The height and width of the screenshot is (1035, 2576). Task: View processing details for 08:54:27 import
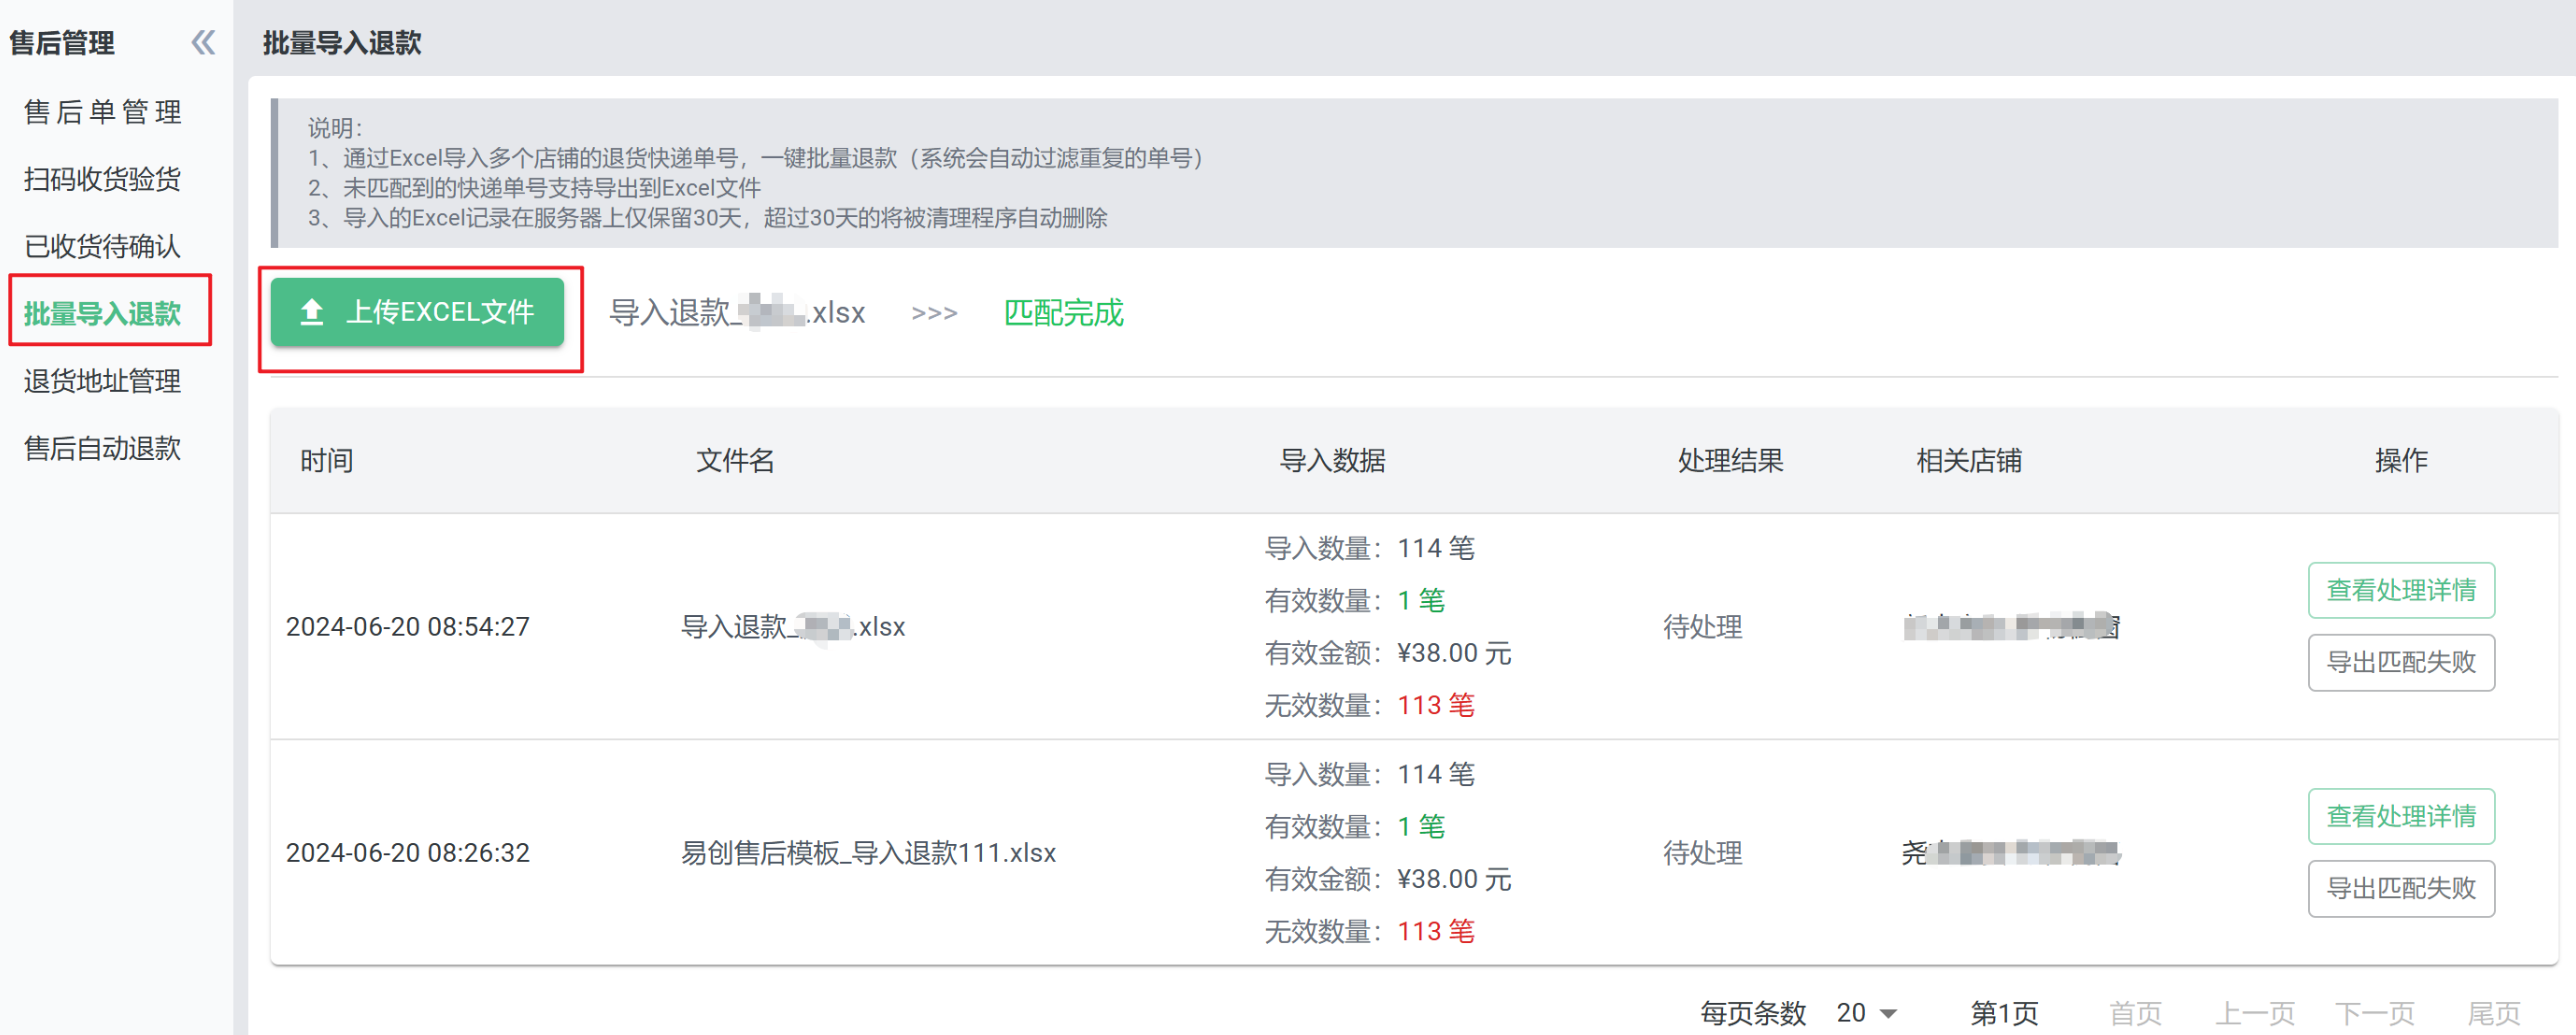coord(2400,590)
